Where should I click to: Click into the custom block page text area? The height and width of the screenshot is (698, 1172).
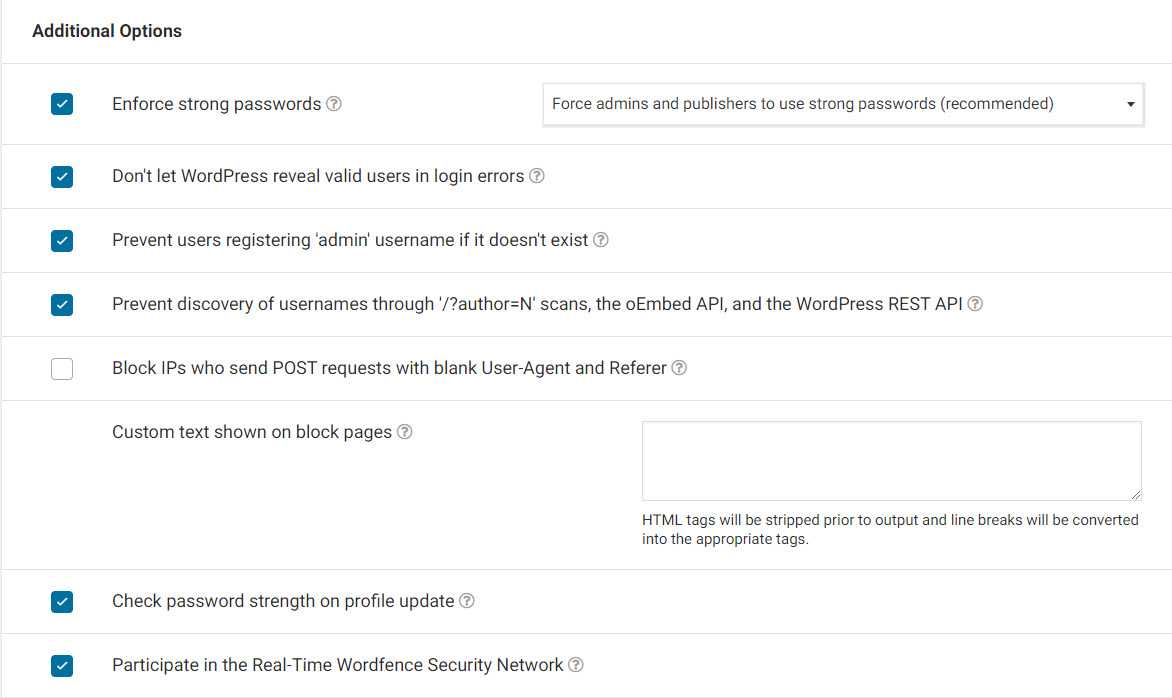890,460
